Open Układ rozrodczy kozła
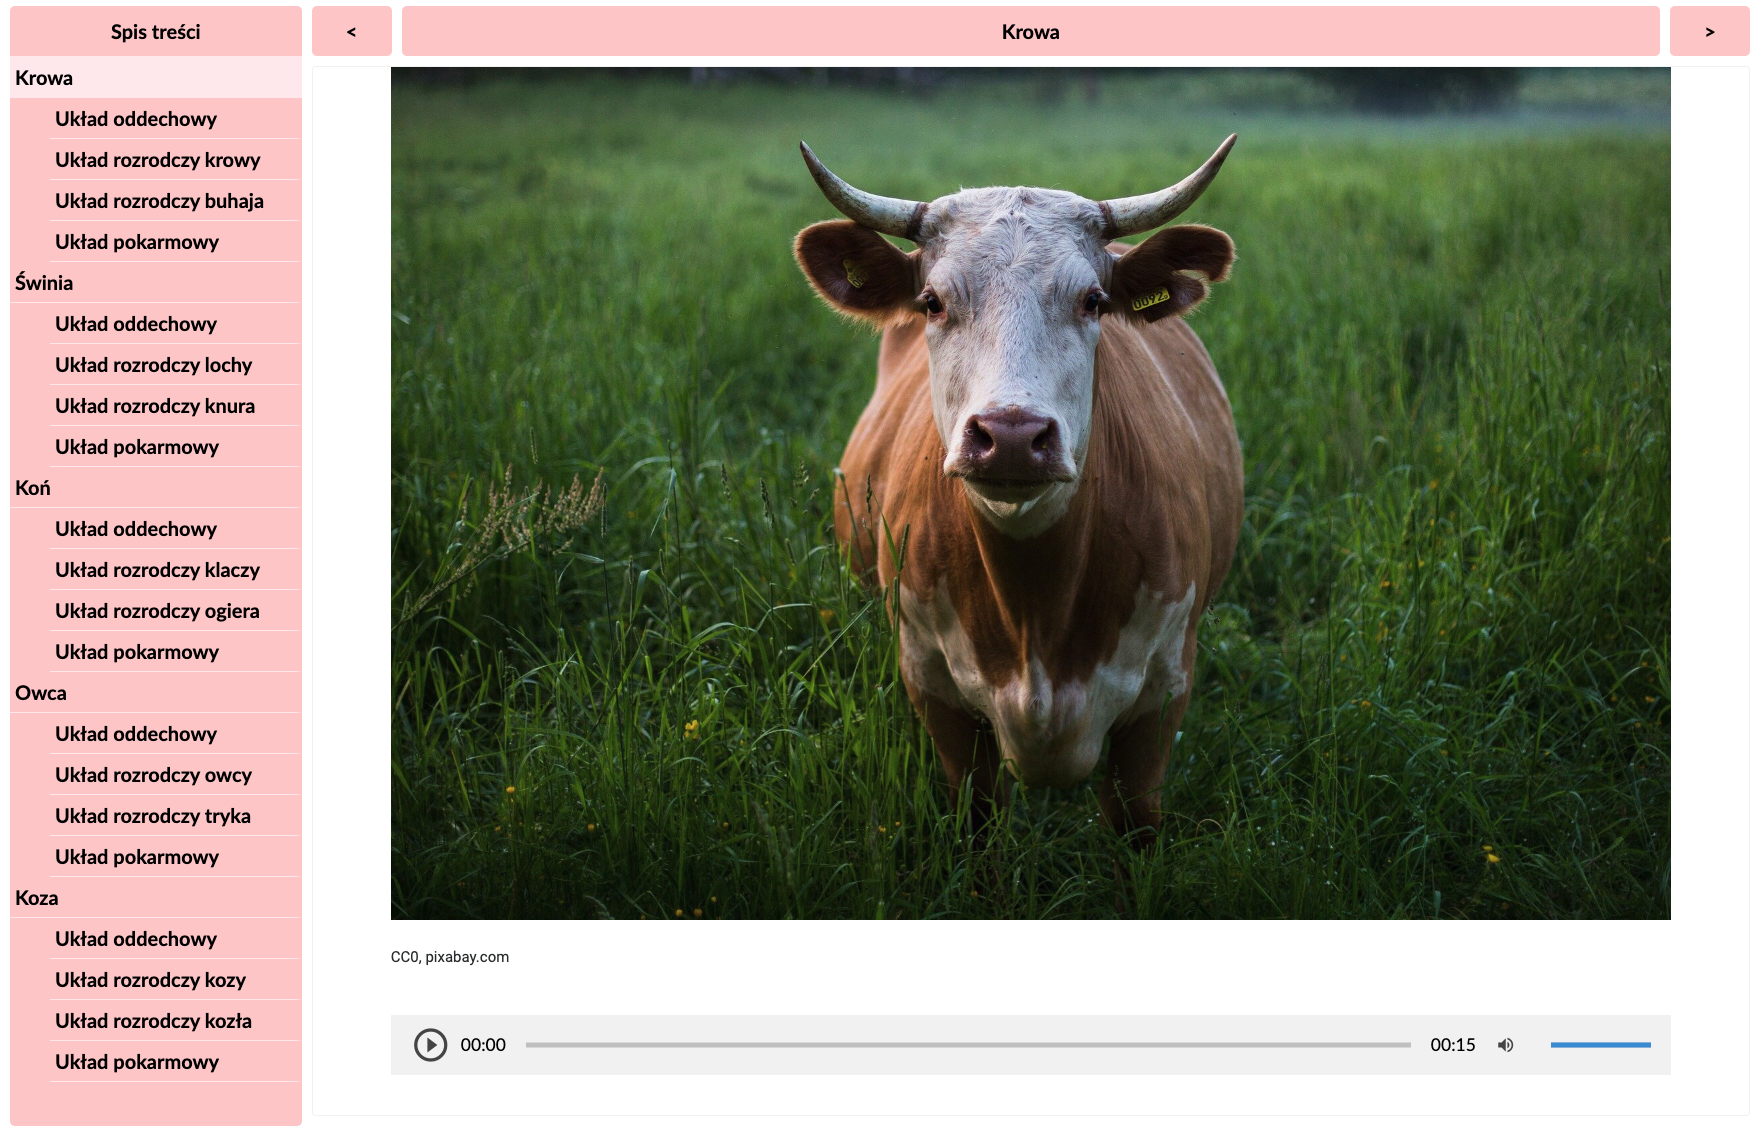Screen dimensions: 1764x1133 153,1021
